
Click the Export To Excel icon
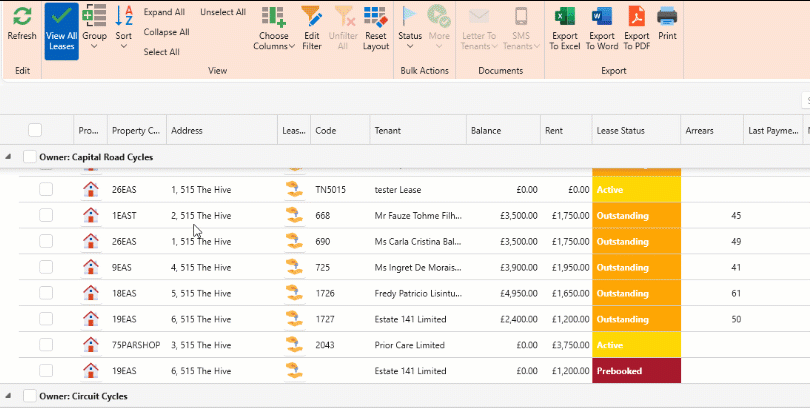click(x=564, y=17)
